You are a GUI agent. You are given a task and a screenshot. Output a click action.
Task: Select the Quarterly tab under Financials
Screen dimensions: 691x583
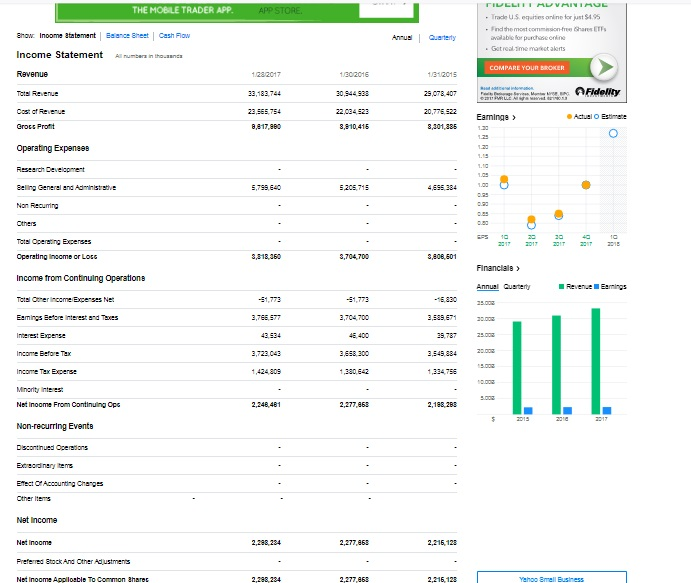(x=517, y=286)
